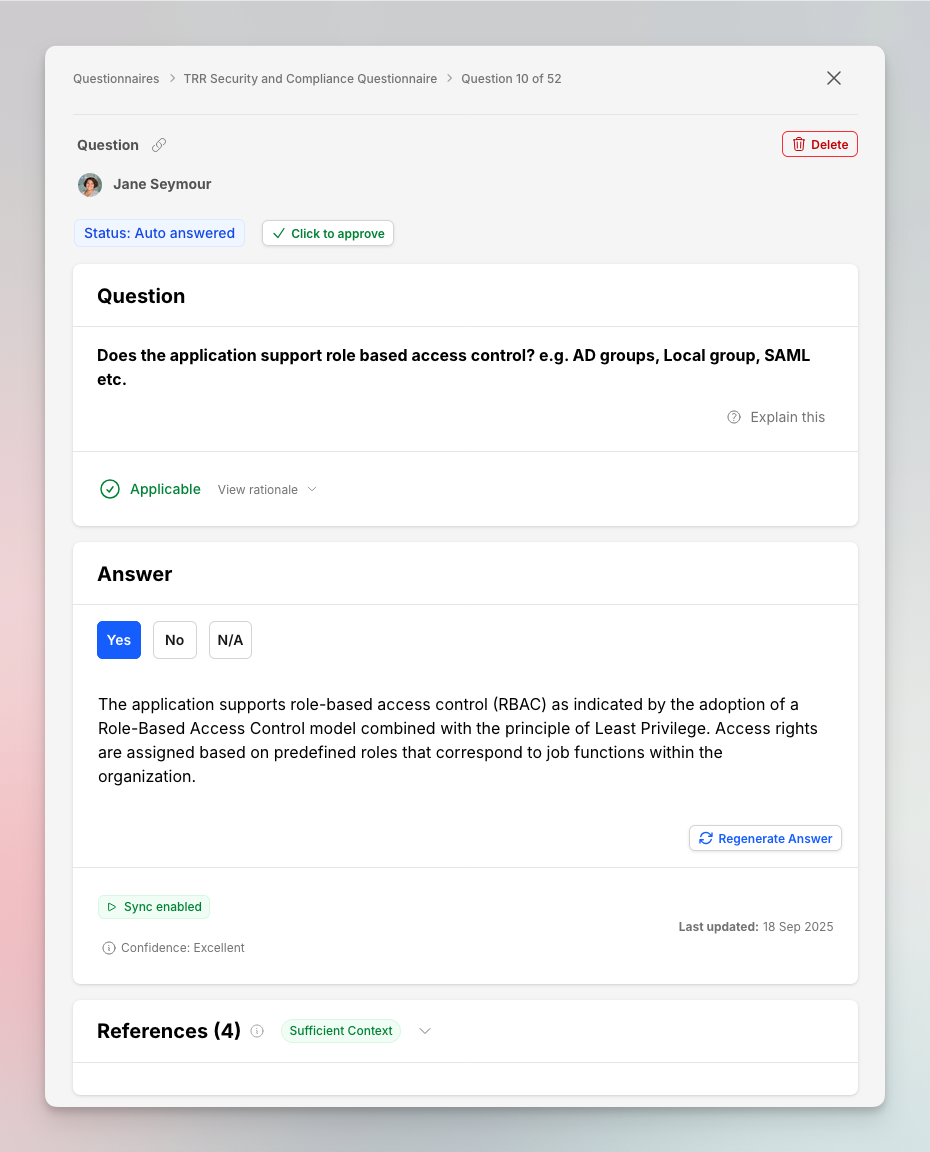930x1152 pixels.
Task: Click the question mark icon next to Explain this
Action: (x=734, y=417)
